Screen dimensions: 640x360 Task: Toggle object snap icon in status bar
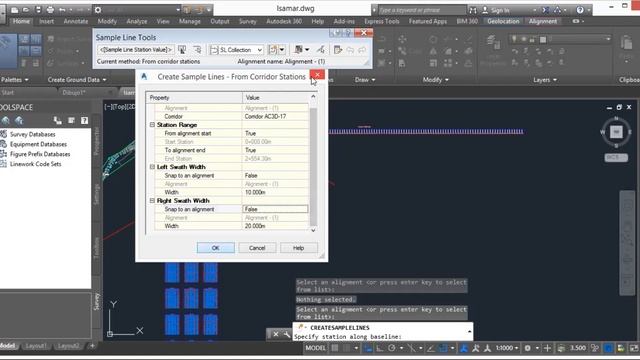(443, 348)
